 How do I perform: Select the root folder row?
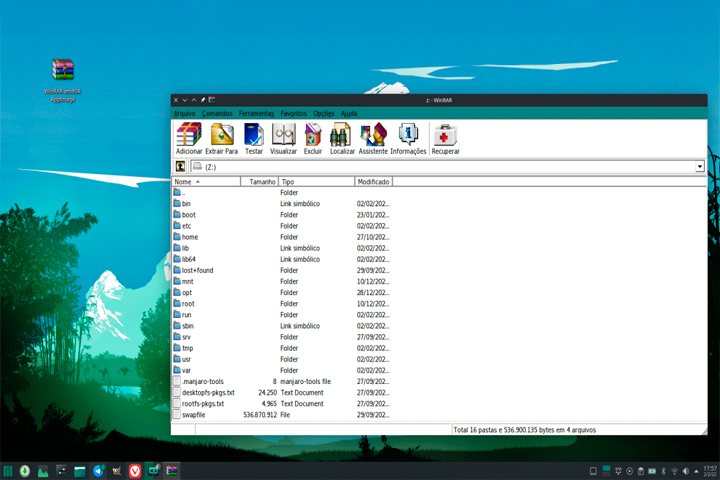[281, 304]
